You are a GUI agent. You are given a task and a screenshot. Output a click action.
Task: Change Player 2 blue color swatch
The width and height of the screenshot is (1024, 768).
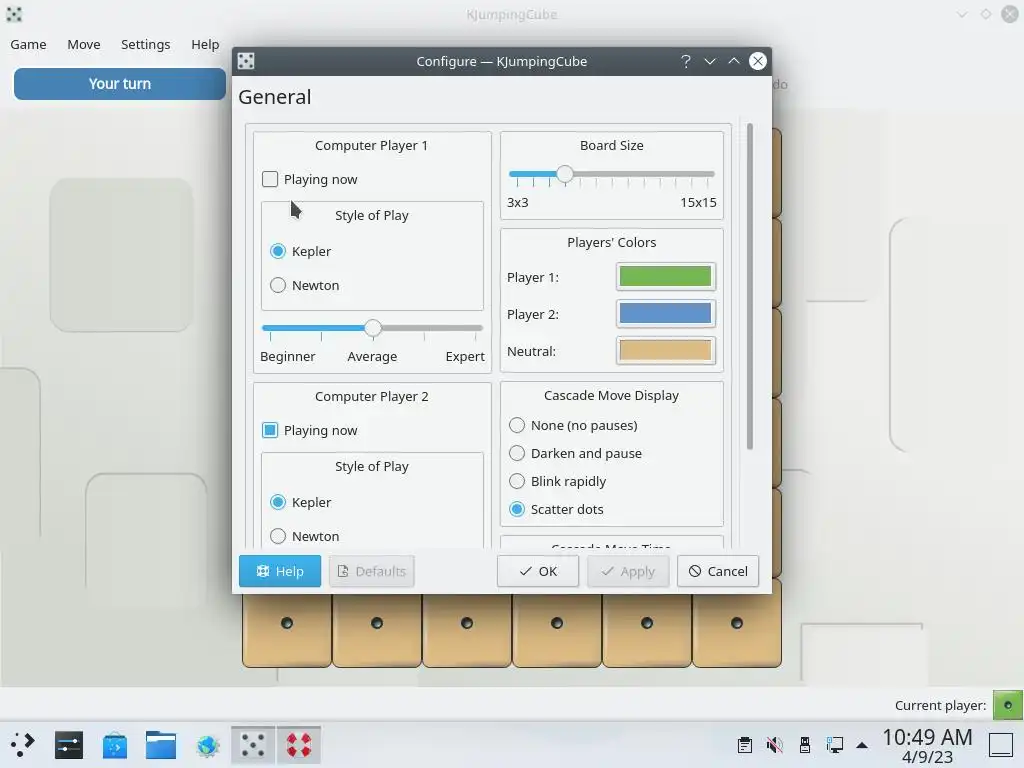(665, 313)
